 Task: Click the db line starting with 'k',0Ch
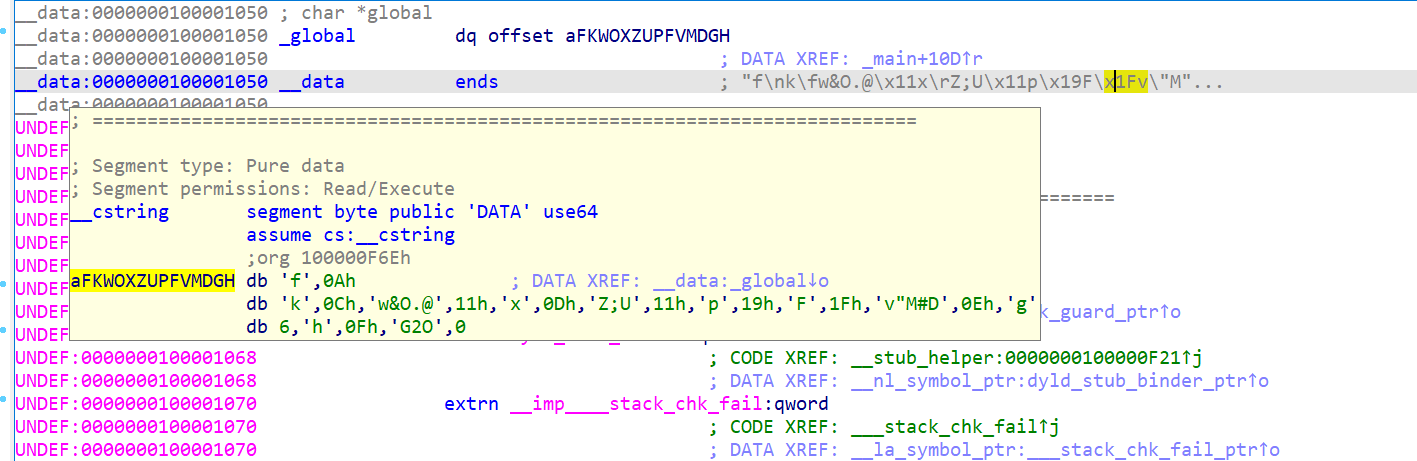[x=641, y=304]
